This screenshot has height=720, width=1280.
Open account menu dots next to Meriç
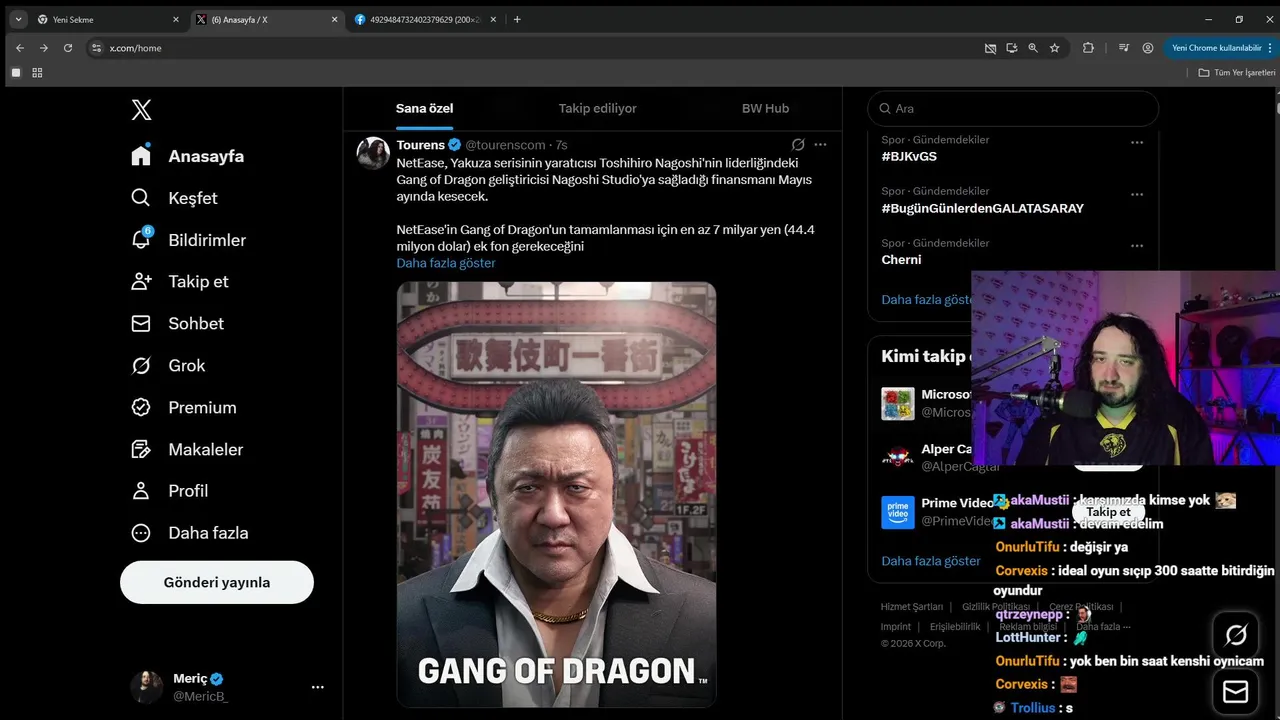tap(318, 687)
